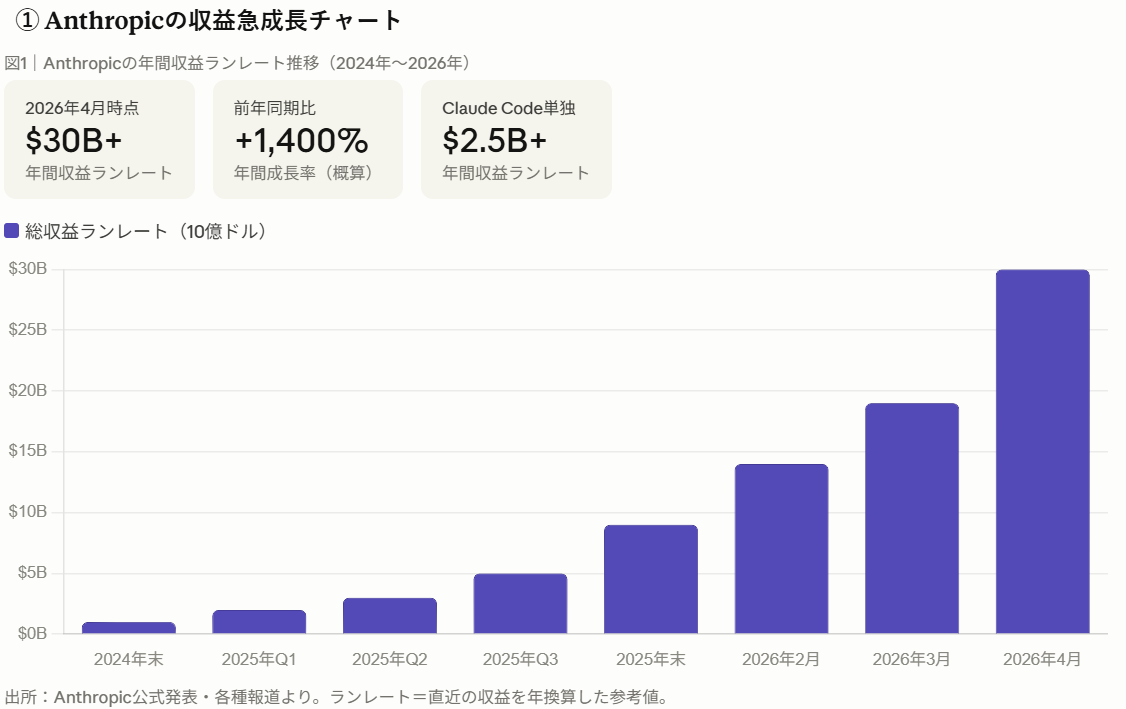Click the 2025年Q1 bar
Viewport: 1126px width, 709px height.
[x=259, y=622]
